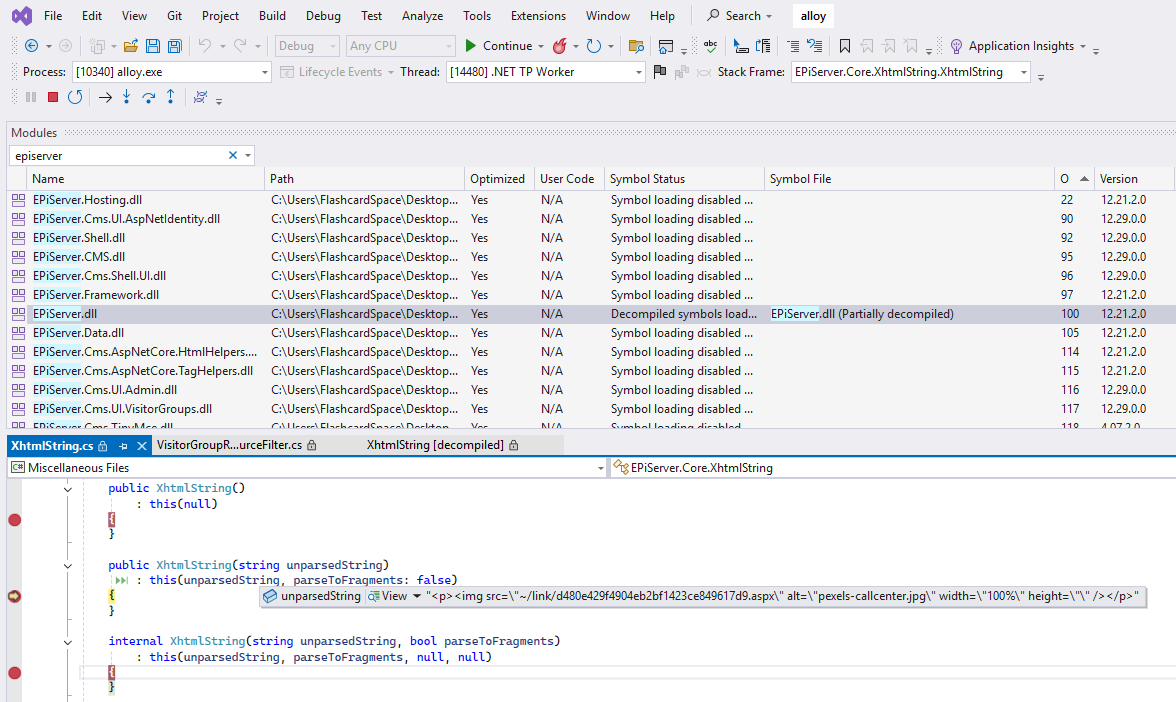The image size is (1176, 702).
Task: Save the current file with the floppy icon
Action: tap(153, 46)
